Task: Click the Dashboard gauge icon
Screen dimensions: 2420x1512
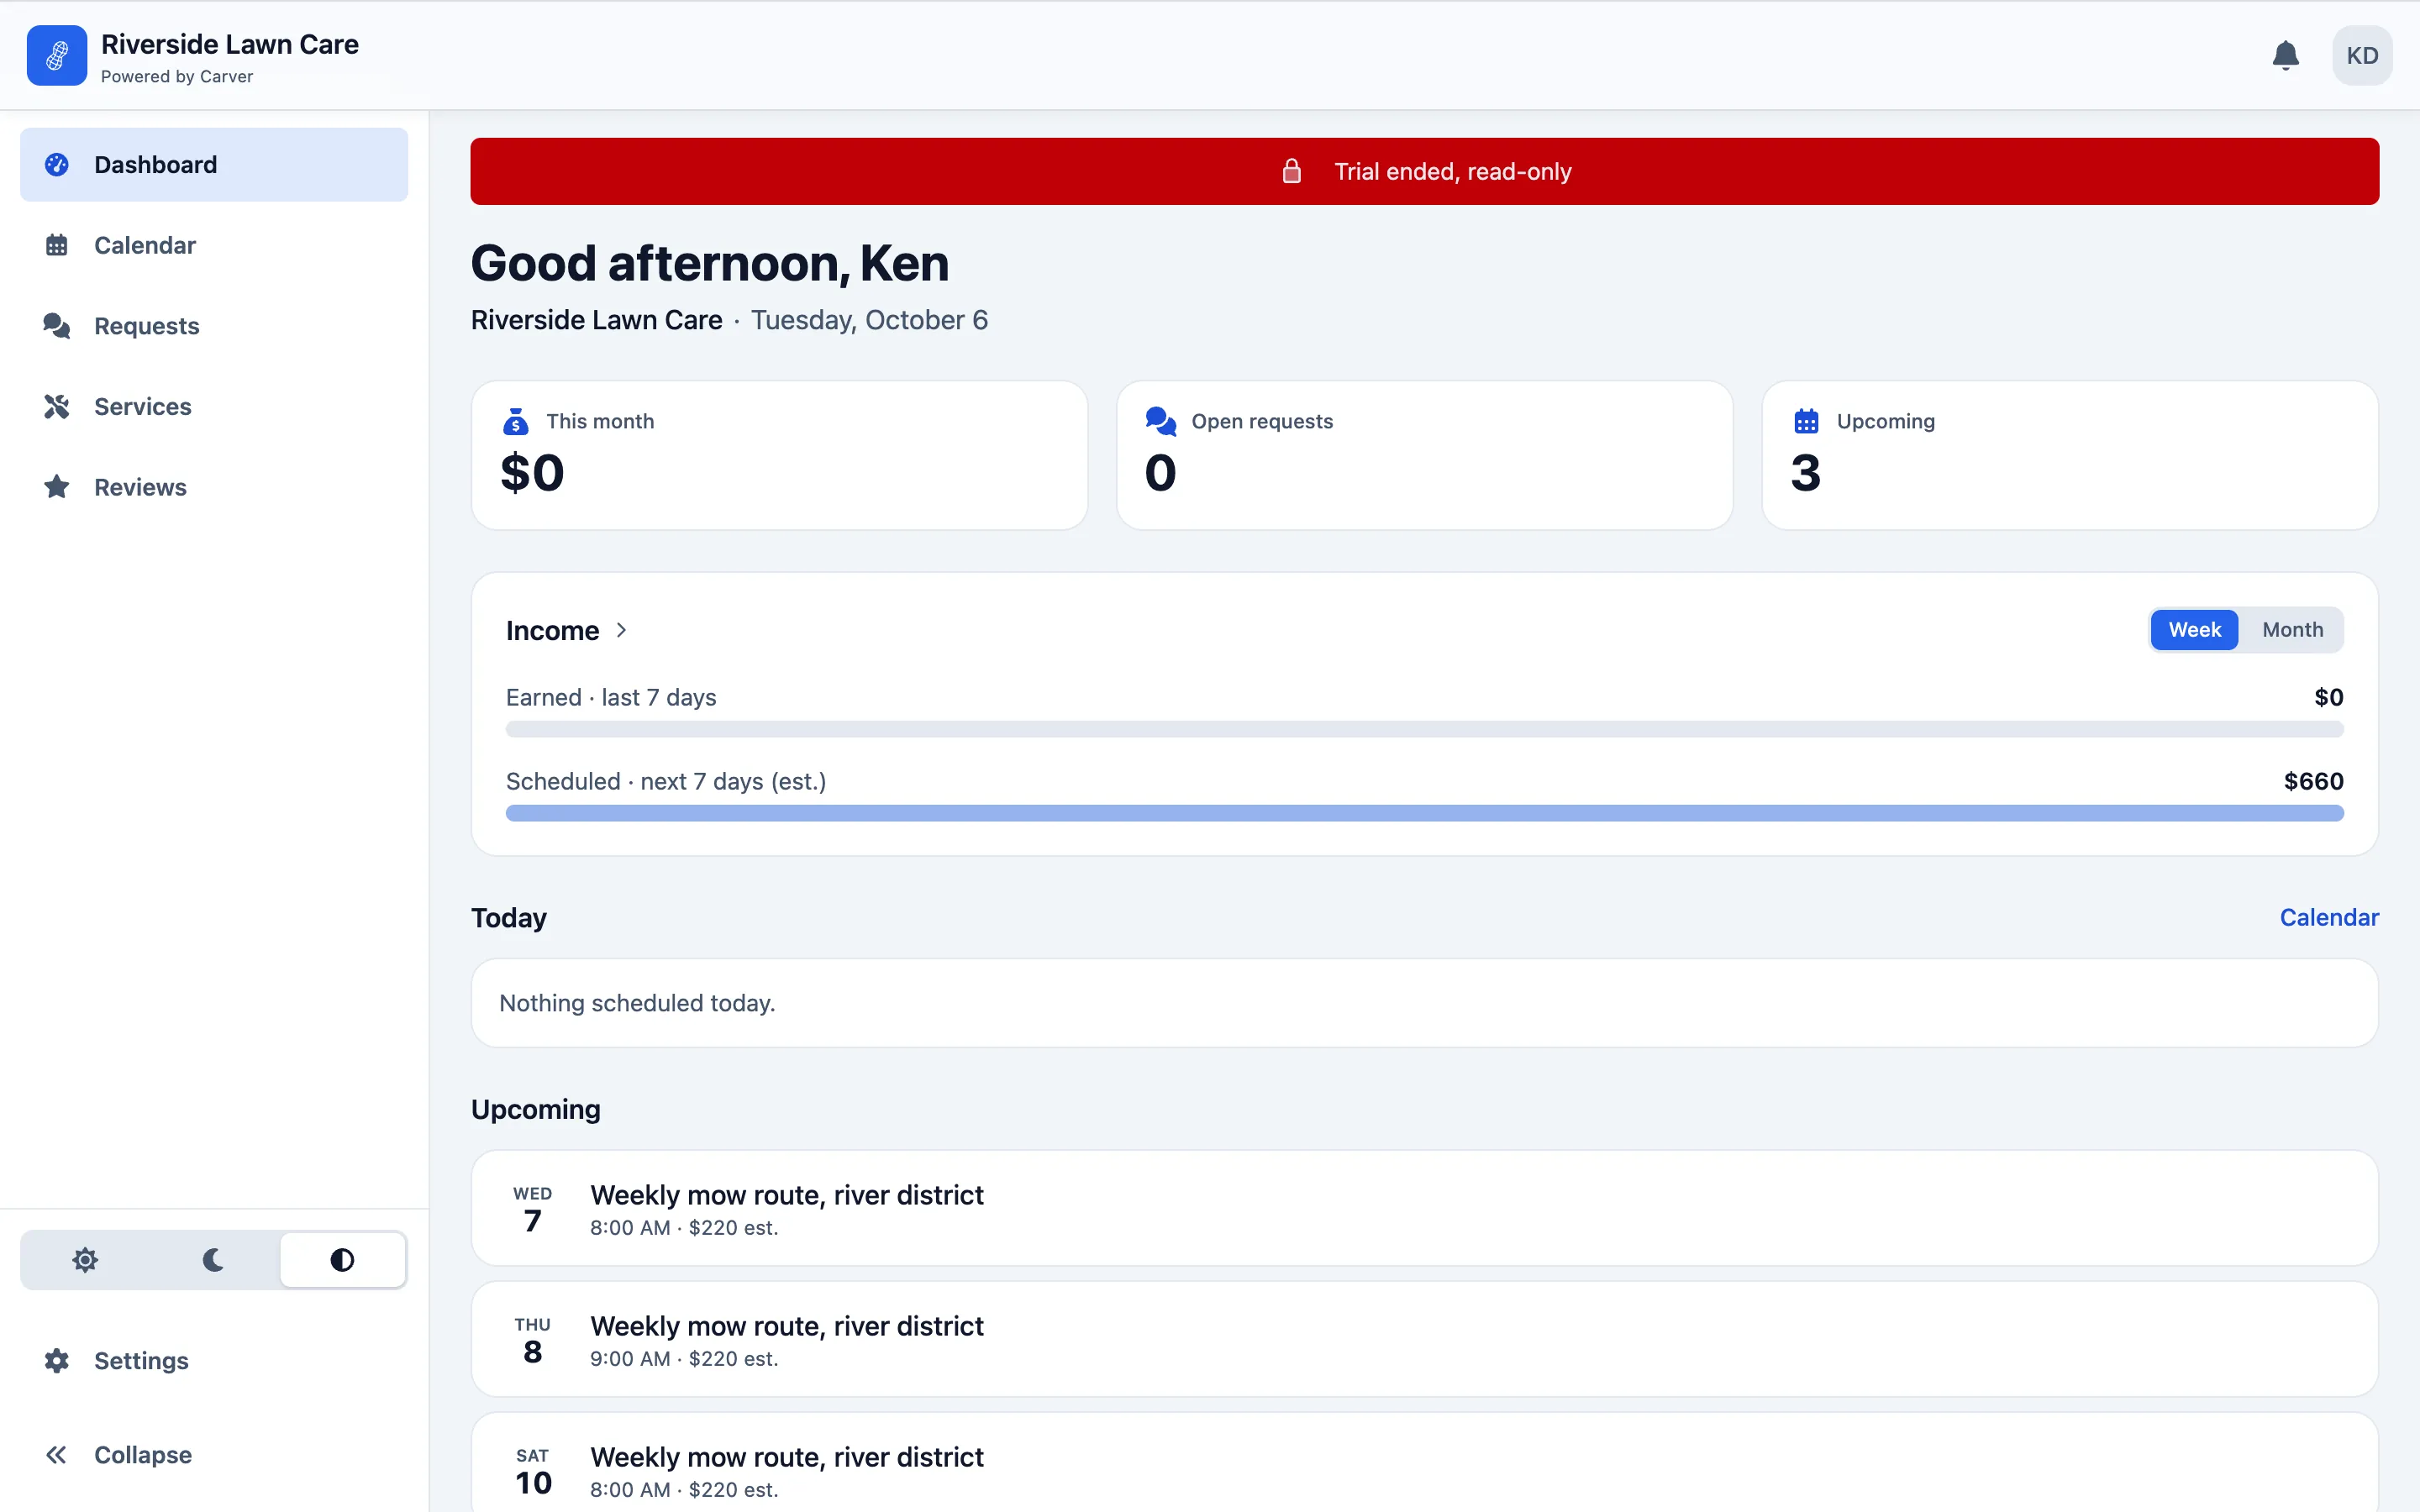Action: coord(57,165)
